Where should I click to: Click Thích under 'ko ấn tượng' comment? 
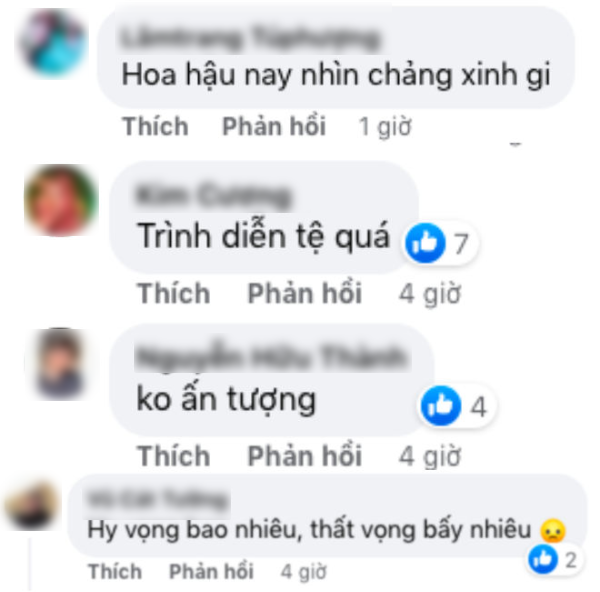pyautogui.click(x=174, y=456)
